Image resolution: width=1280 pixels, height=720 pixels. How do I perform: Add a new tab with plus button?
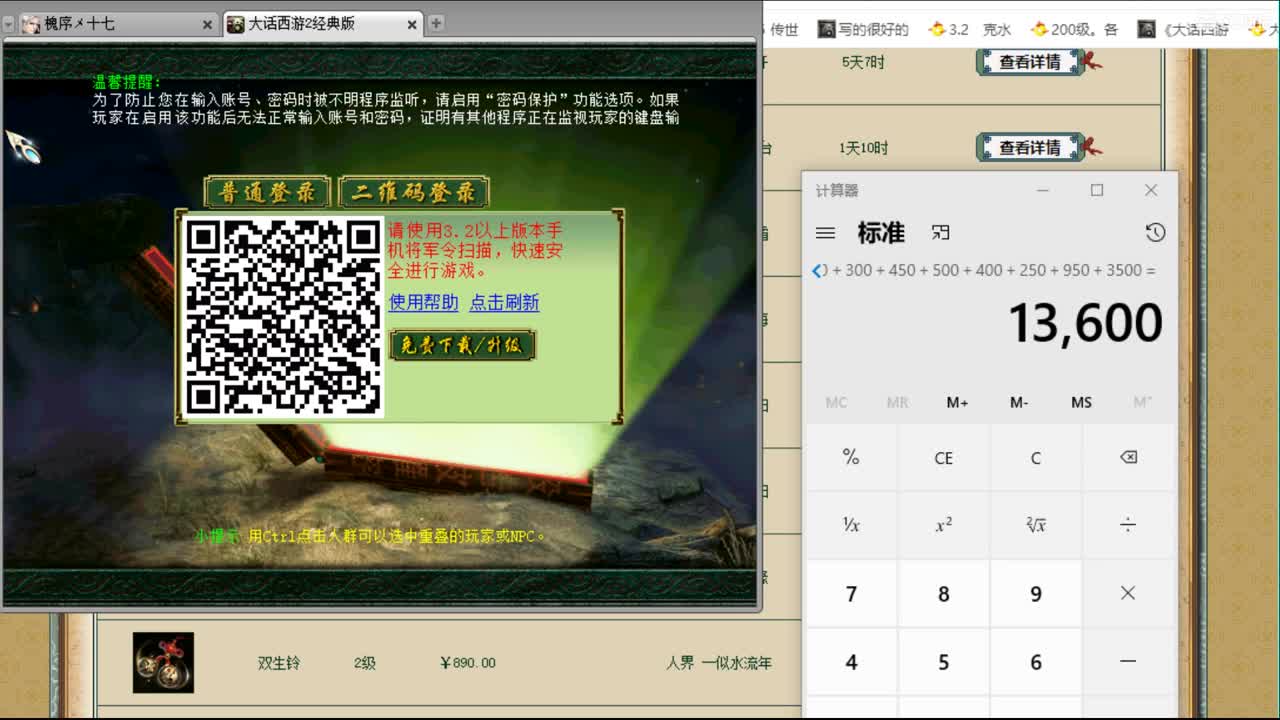[436, 24]
